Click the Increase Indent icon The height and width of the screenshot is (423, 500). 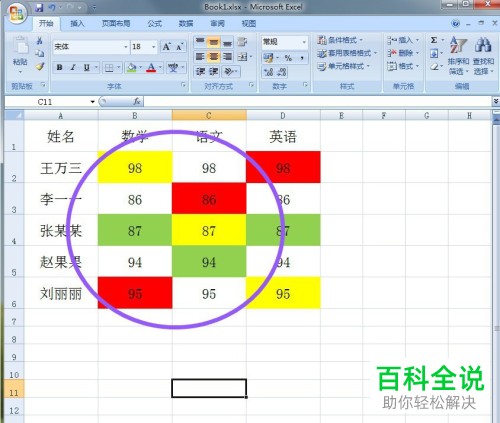click(214, 72)
